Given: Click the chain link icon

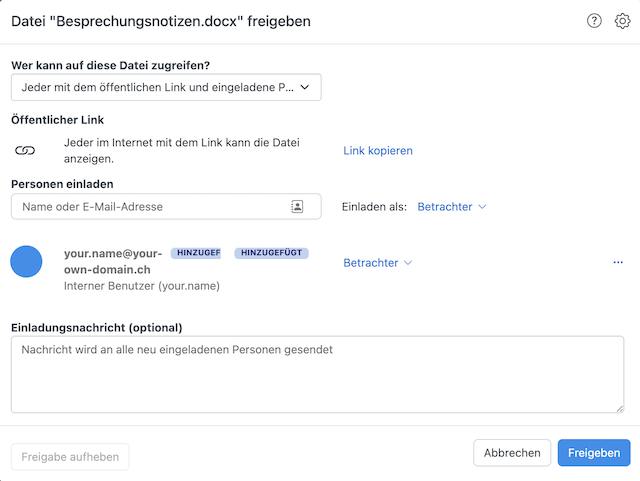Looking at the screenshot, I should tap(25, 151).
